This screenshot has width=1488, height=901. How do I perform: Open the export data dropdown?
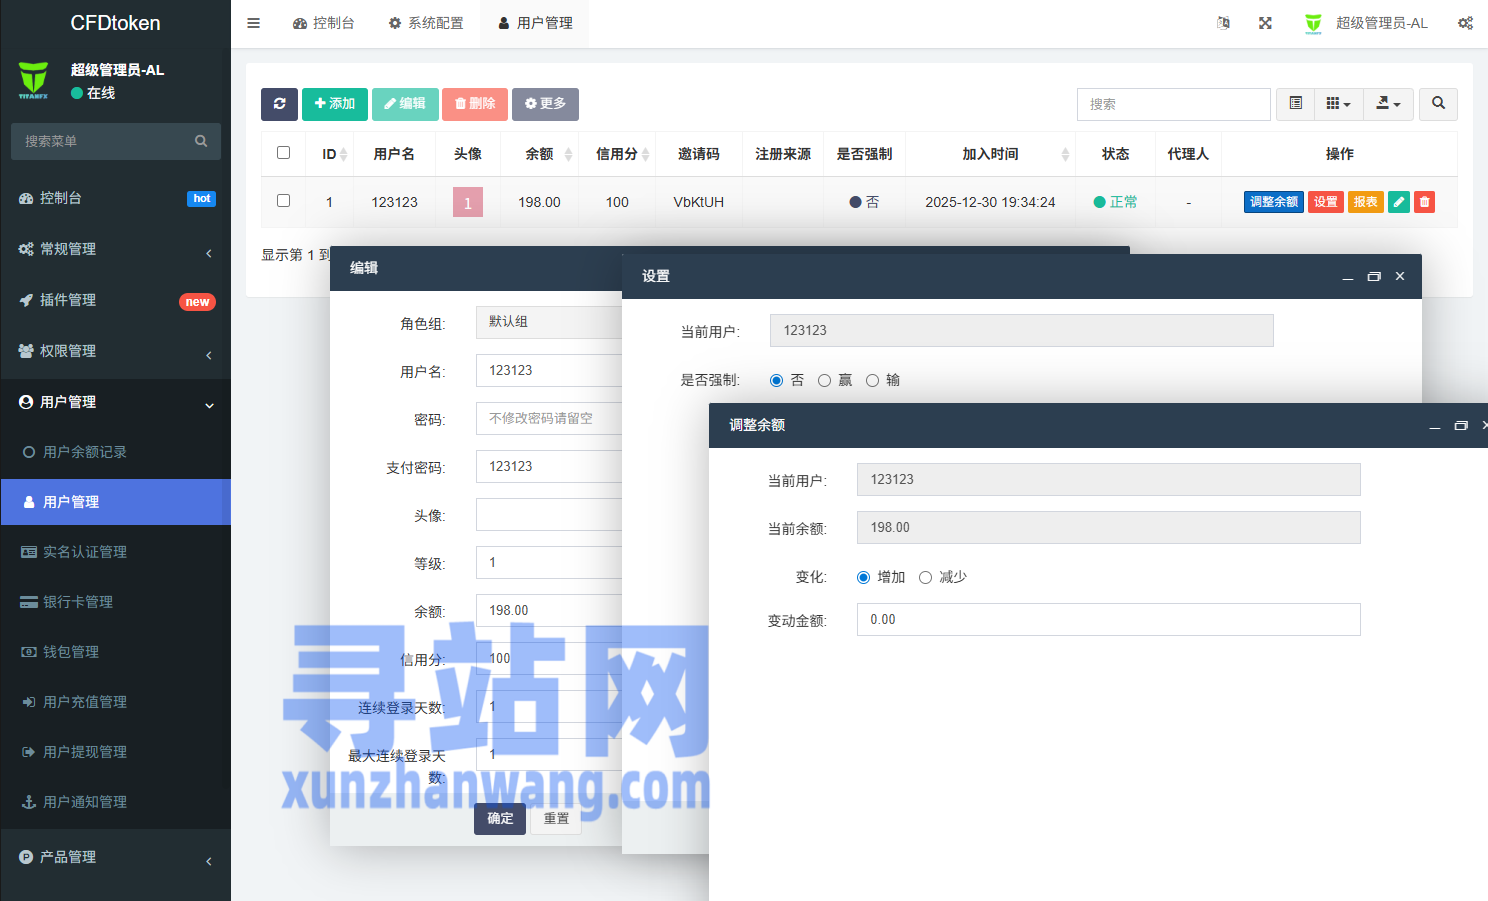tap(1388, 104)
